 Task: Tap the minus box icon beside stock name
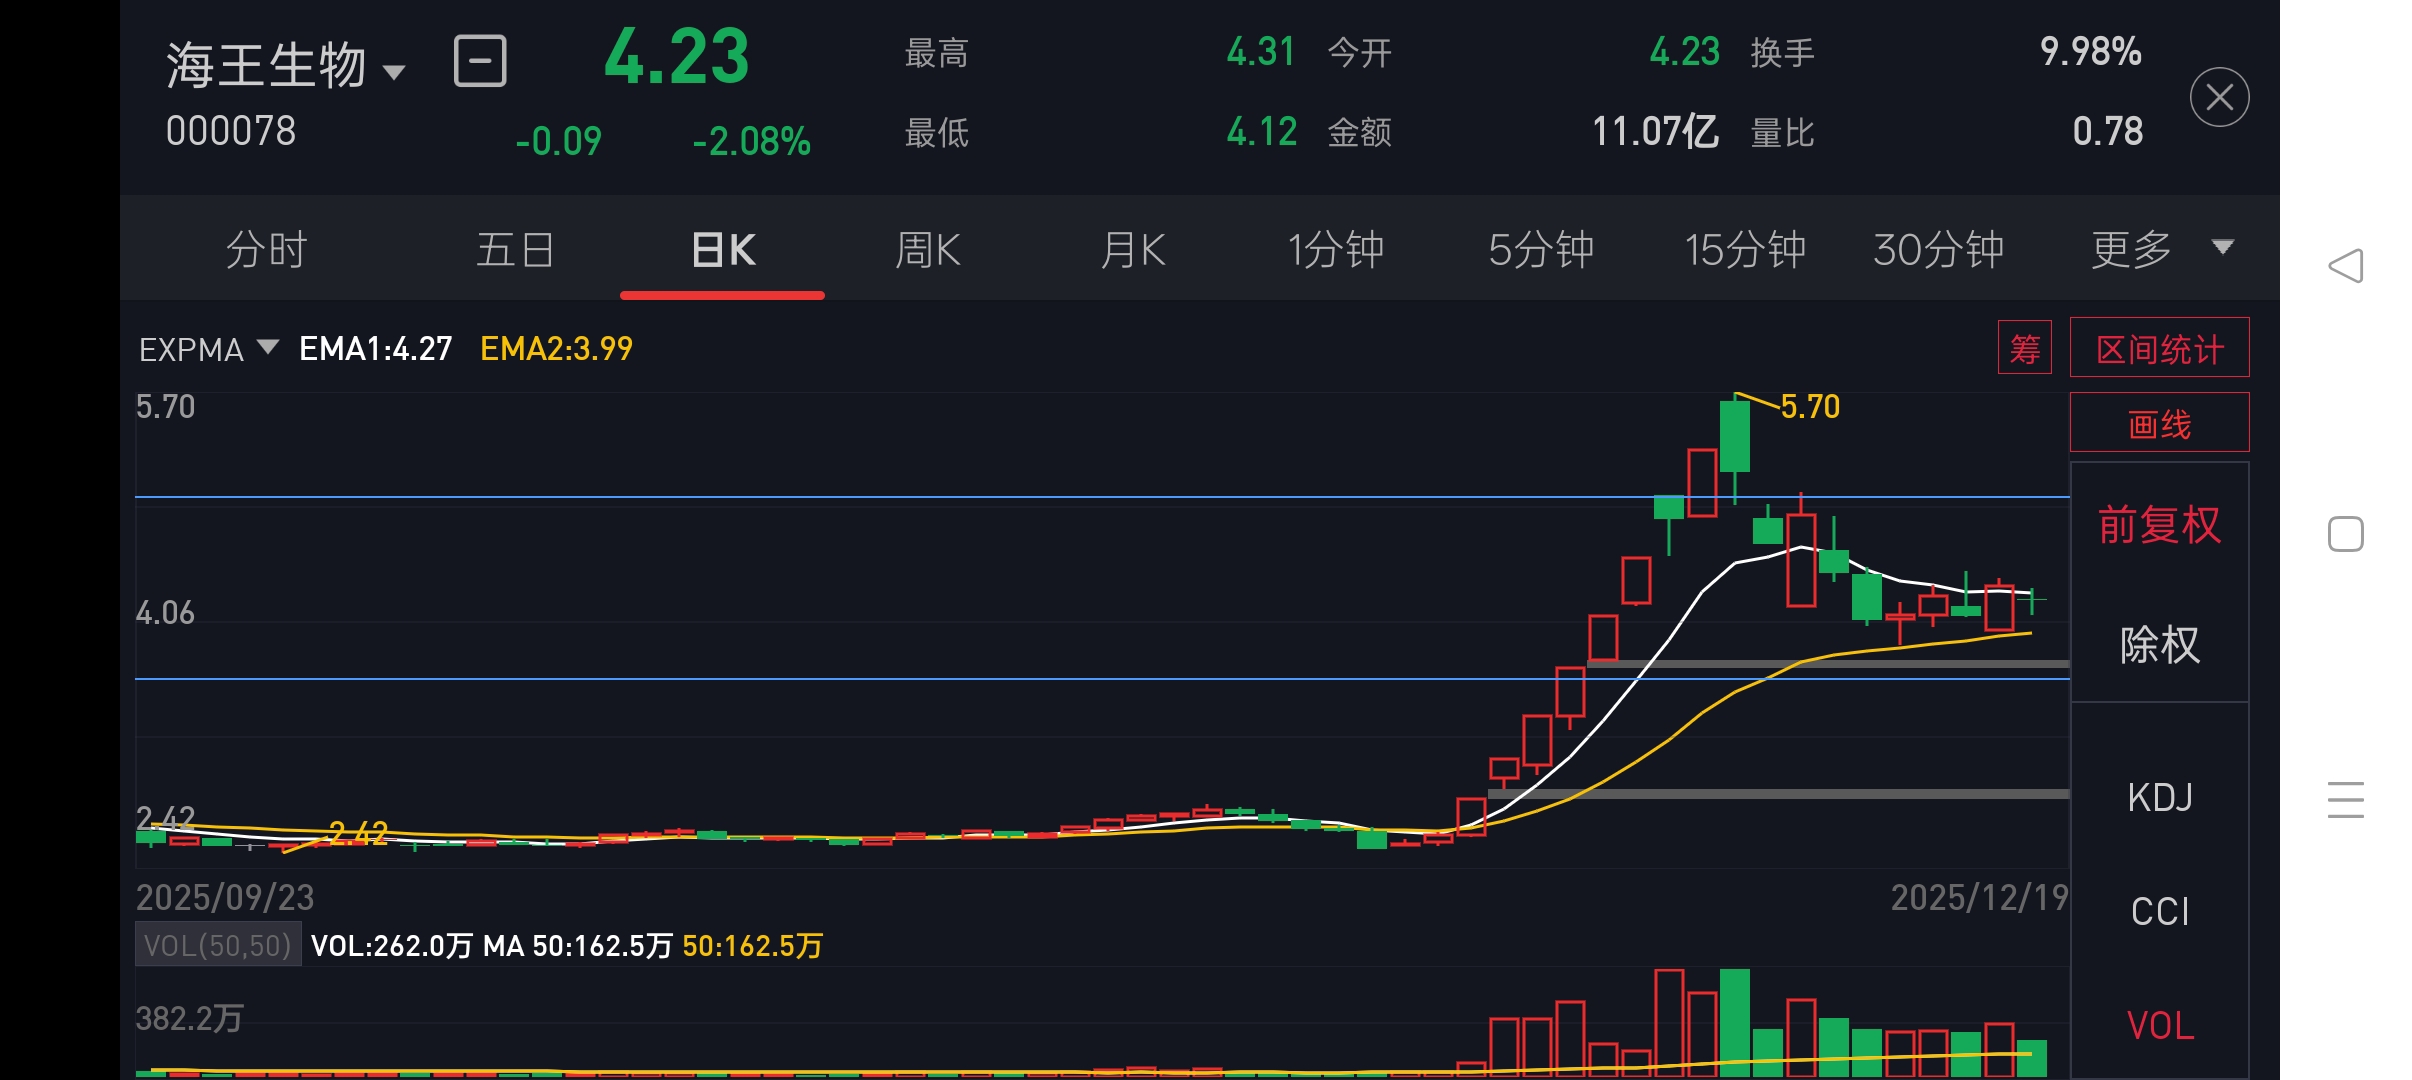[x=480, y=62]
